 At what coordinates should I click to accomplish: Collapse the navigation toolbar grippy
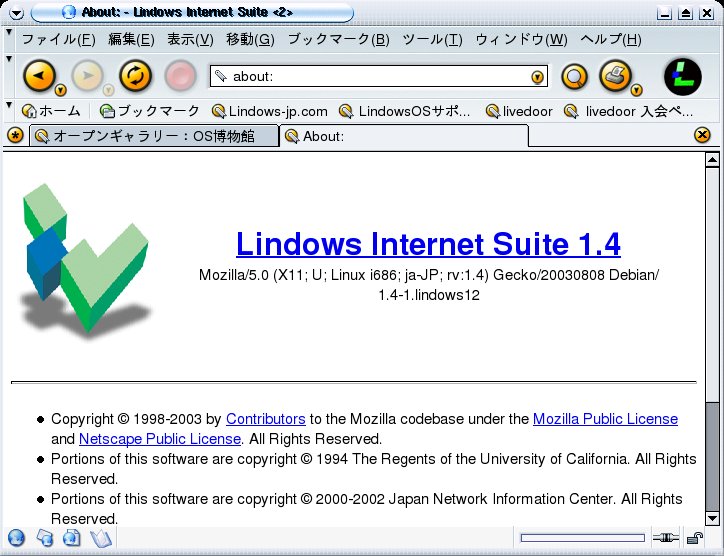tap(9, 59)
